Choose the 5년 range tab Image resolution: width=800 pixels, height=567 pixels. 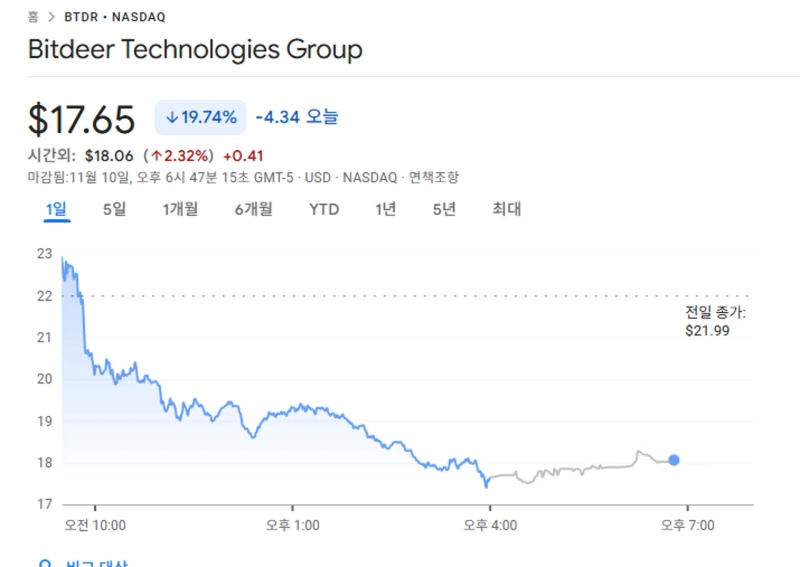pos(444,209)
